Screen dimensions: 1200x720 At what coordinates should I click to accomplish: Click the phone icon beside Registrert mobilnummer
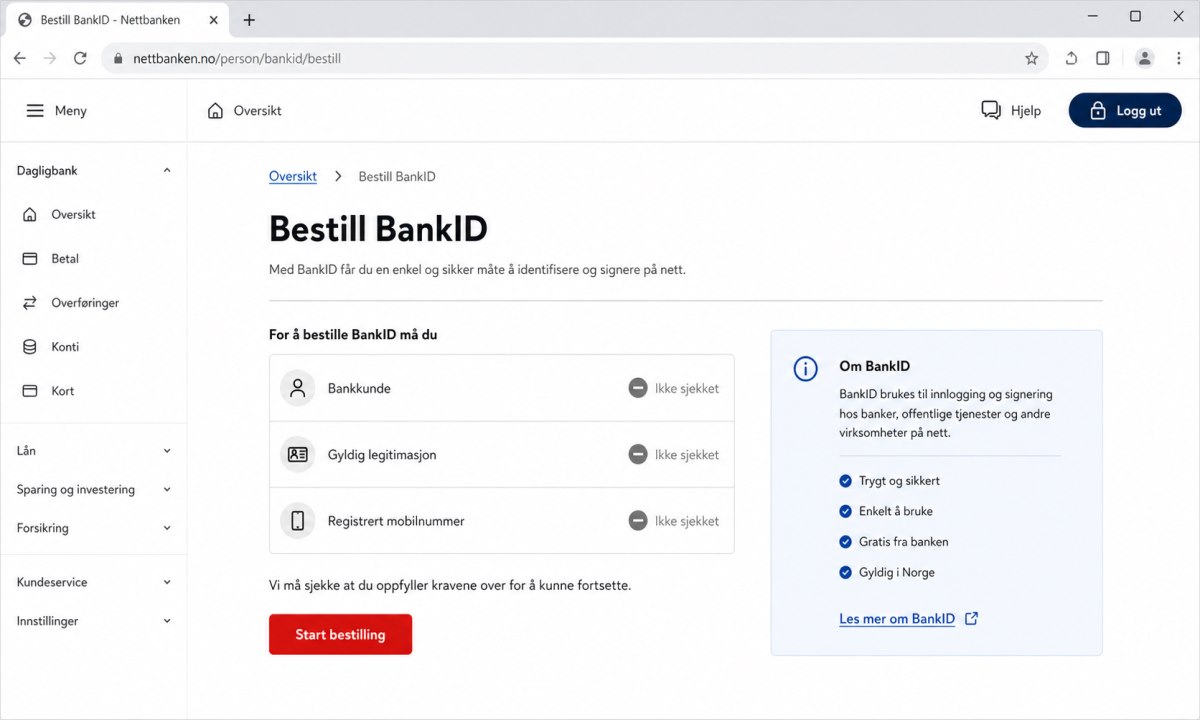tap(297, 521)
